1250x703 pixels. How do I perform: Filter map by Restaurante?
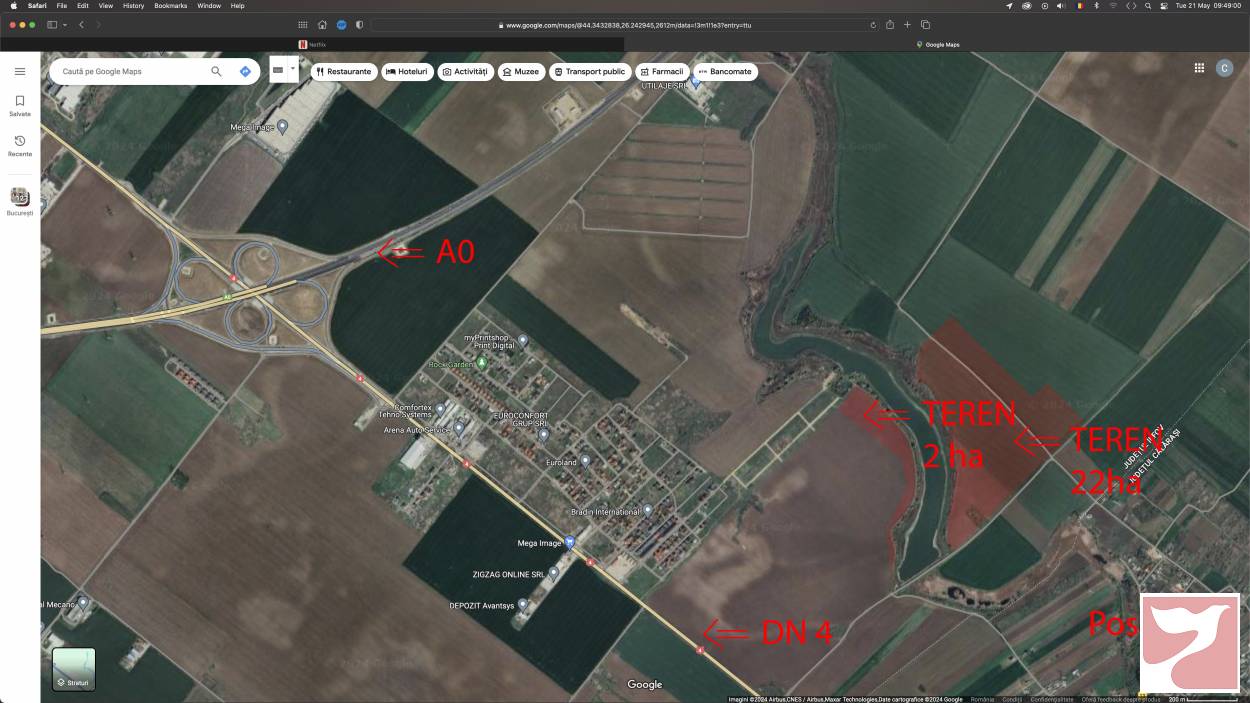click(343, 72)
